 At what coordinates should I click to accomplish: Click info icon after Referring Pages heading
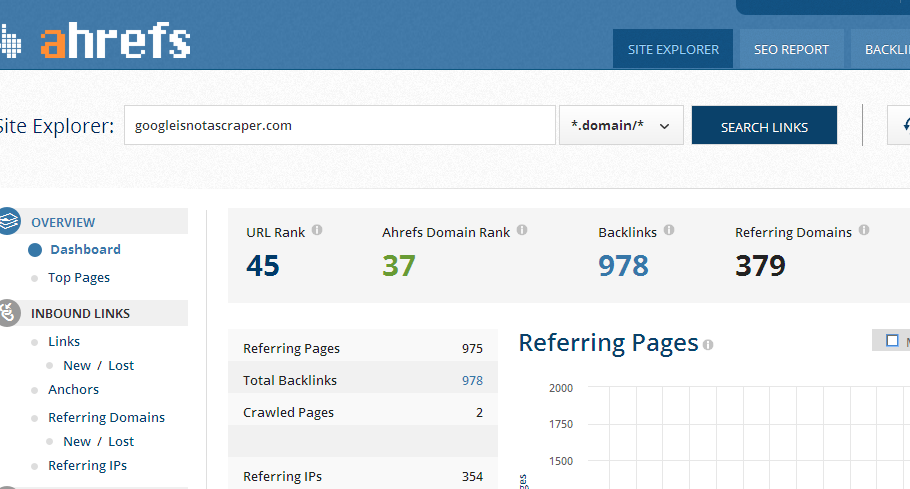click(x=708, y=345)
